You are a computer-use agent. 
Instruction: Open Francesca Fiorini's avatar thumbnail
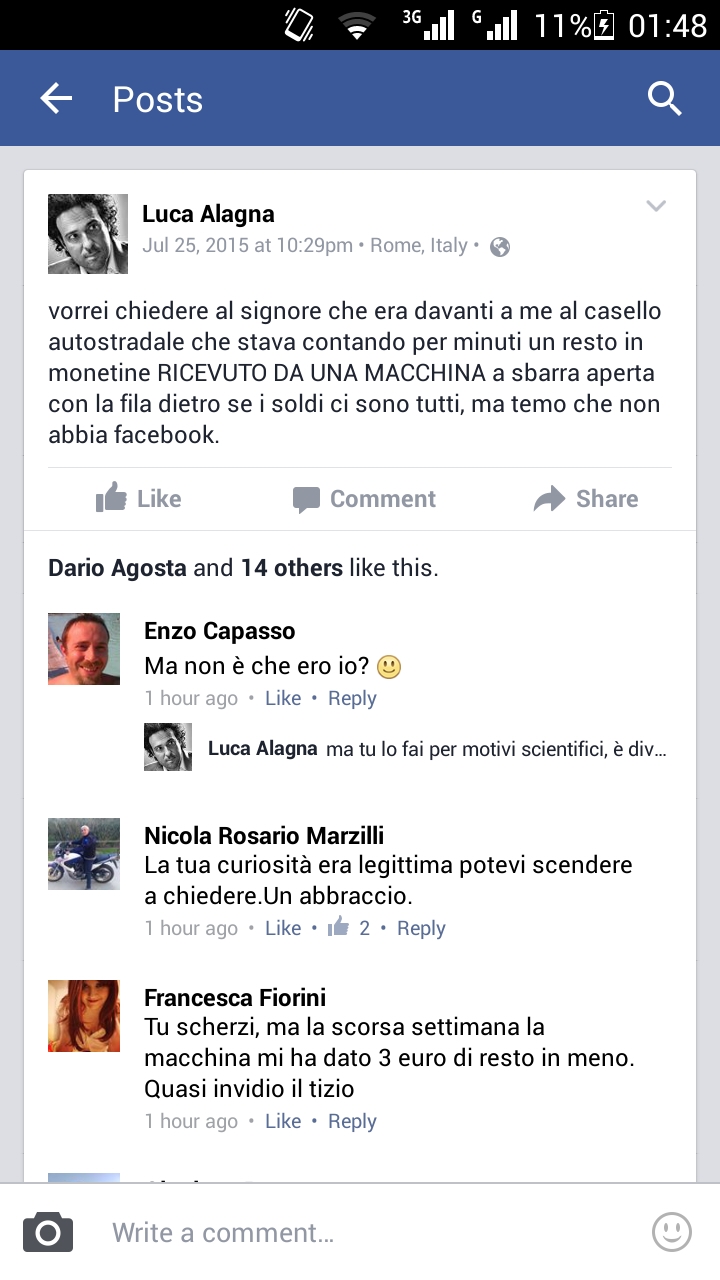pyautogui.click(x=84, y=1016)
